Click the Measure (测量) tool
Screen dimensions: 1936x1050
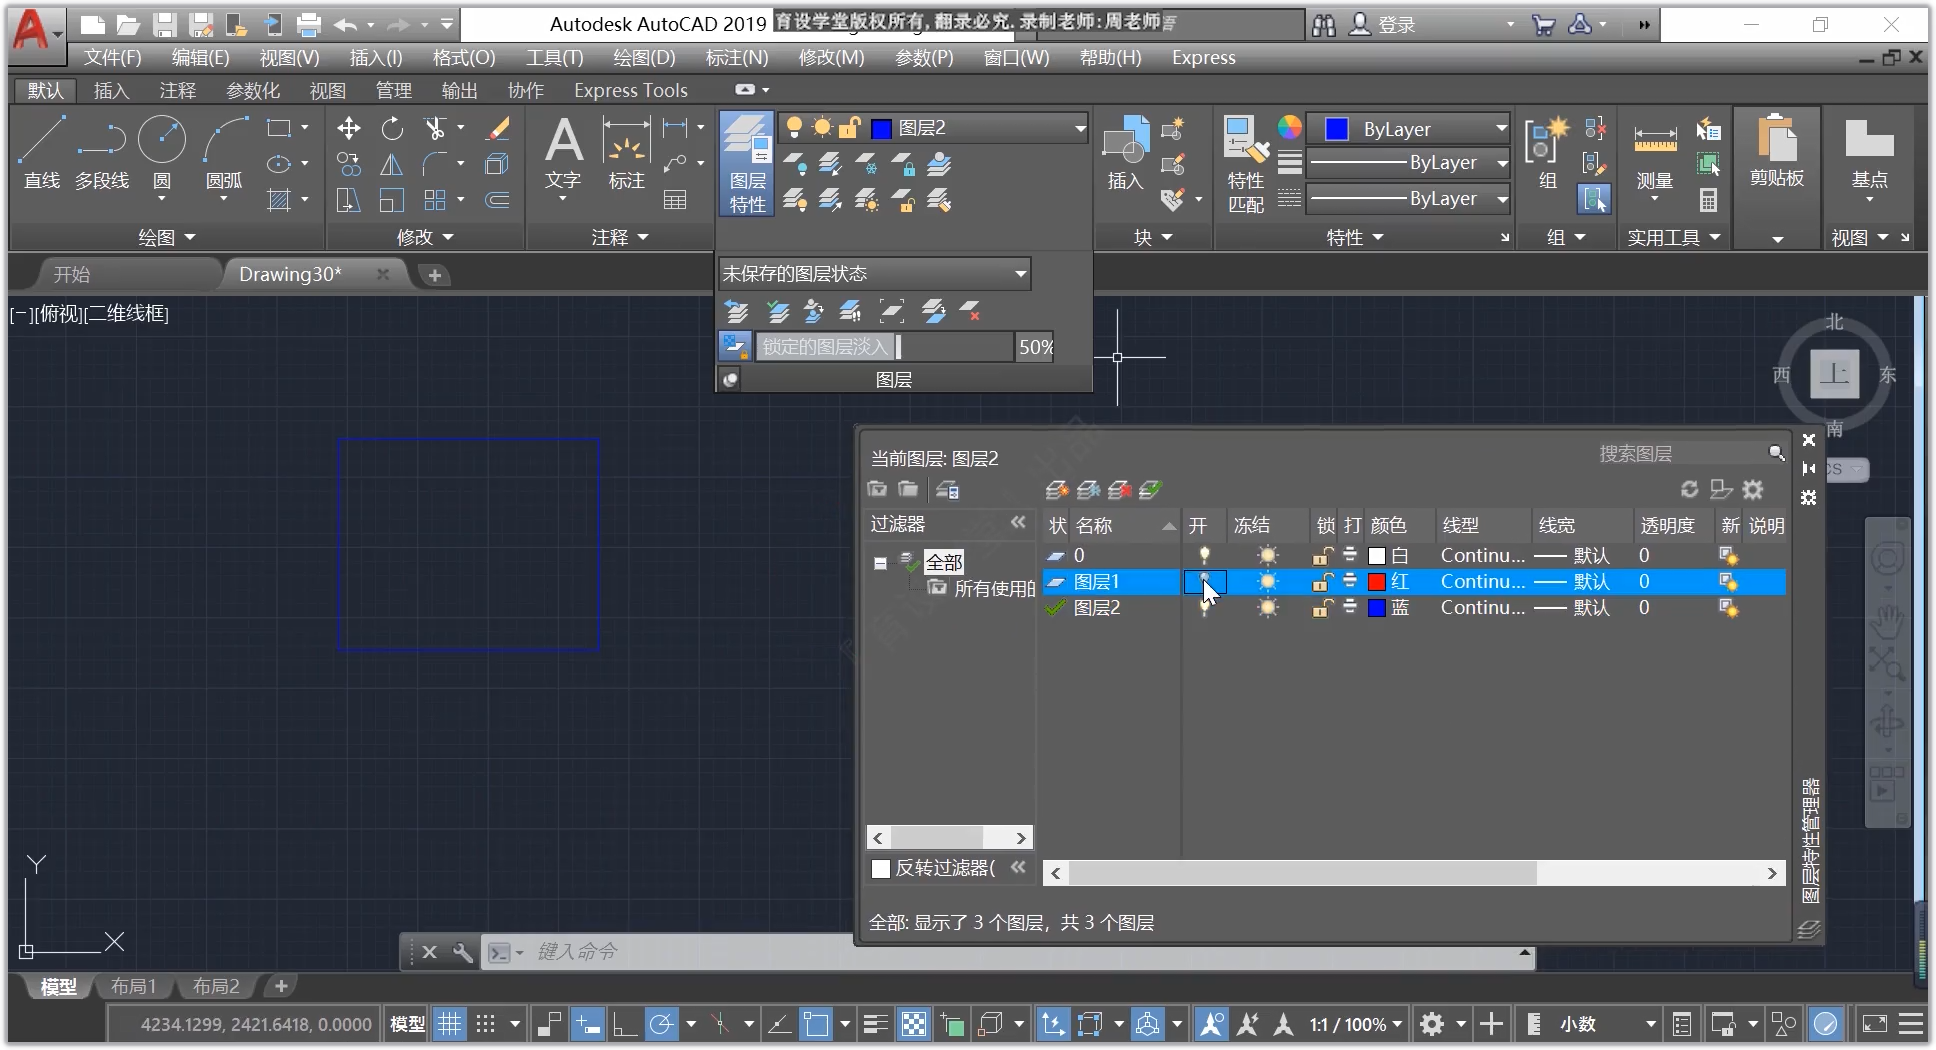(1655, 155)
